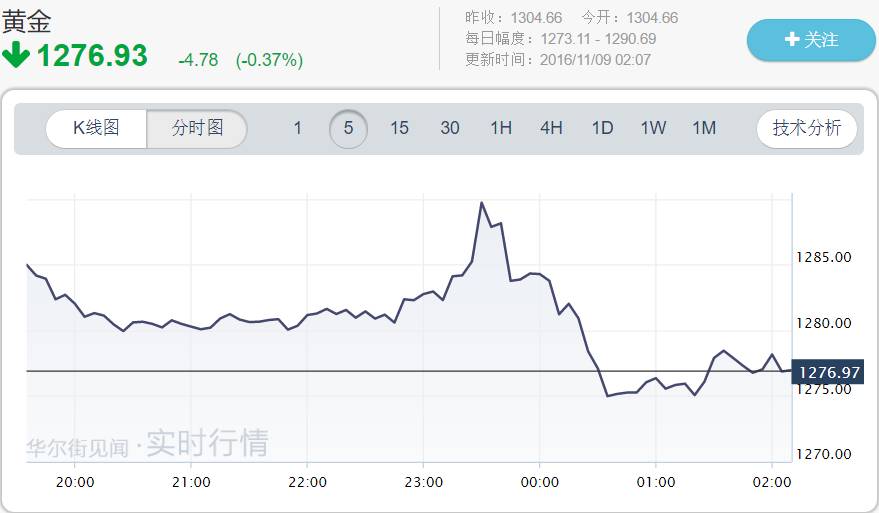Choose the 1H interval
This screenshot has width=879, height=513.
[x=501, y=128]
